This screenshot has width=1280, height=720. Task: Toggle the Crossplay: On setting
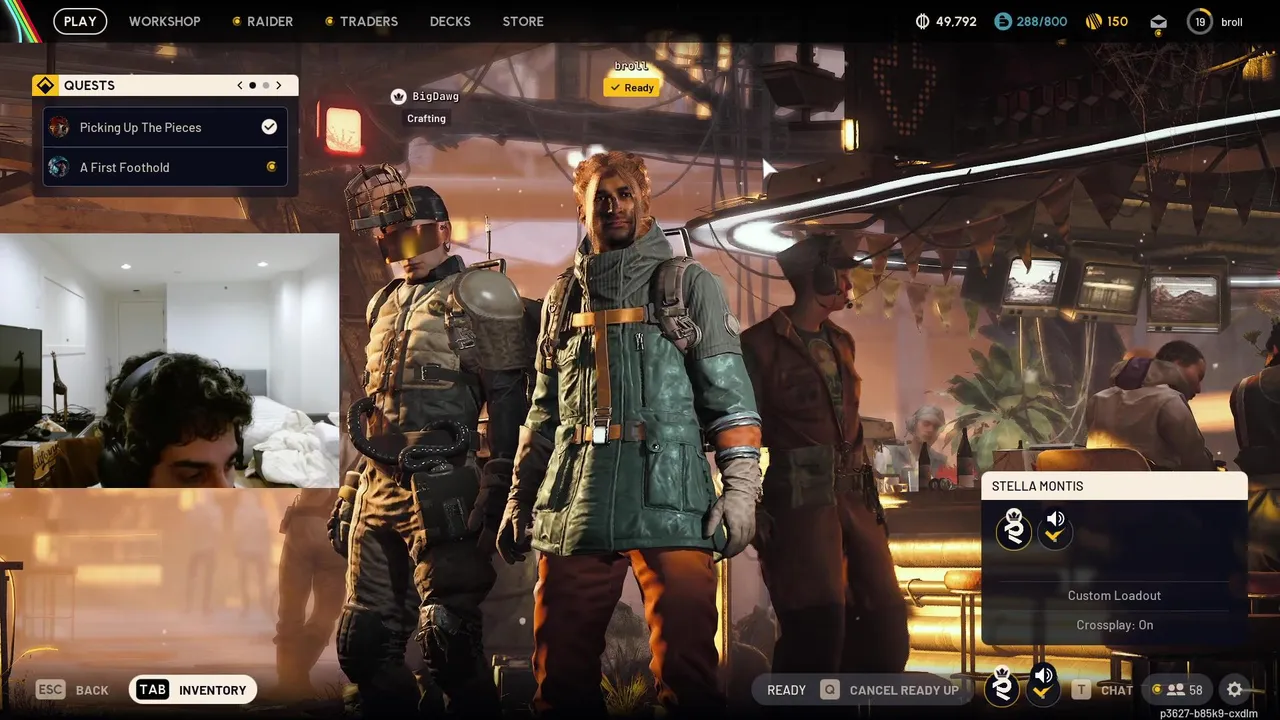[x=1114, y=625]
